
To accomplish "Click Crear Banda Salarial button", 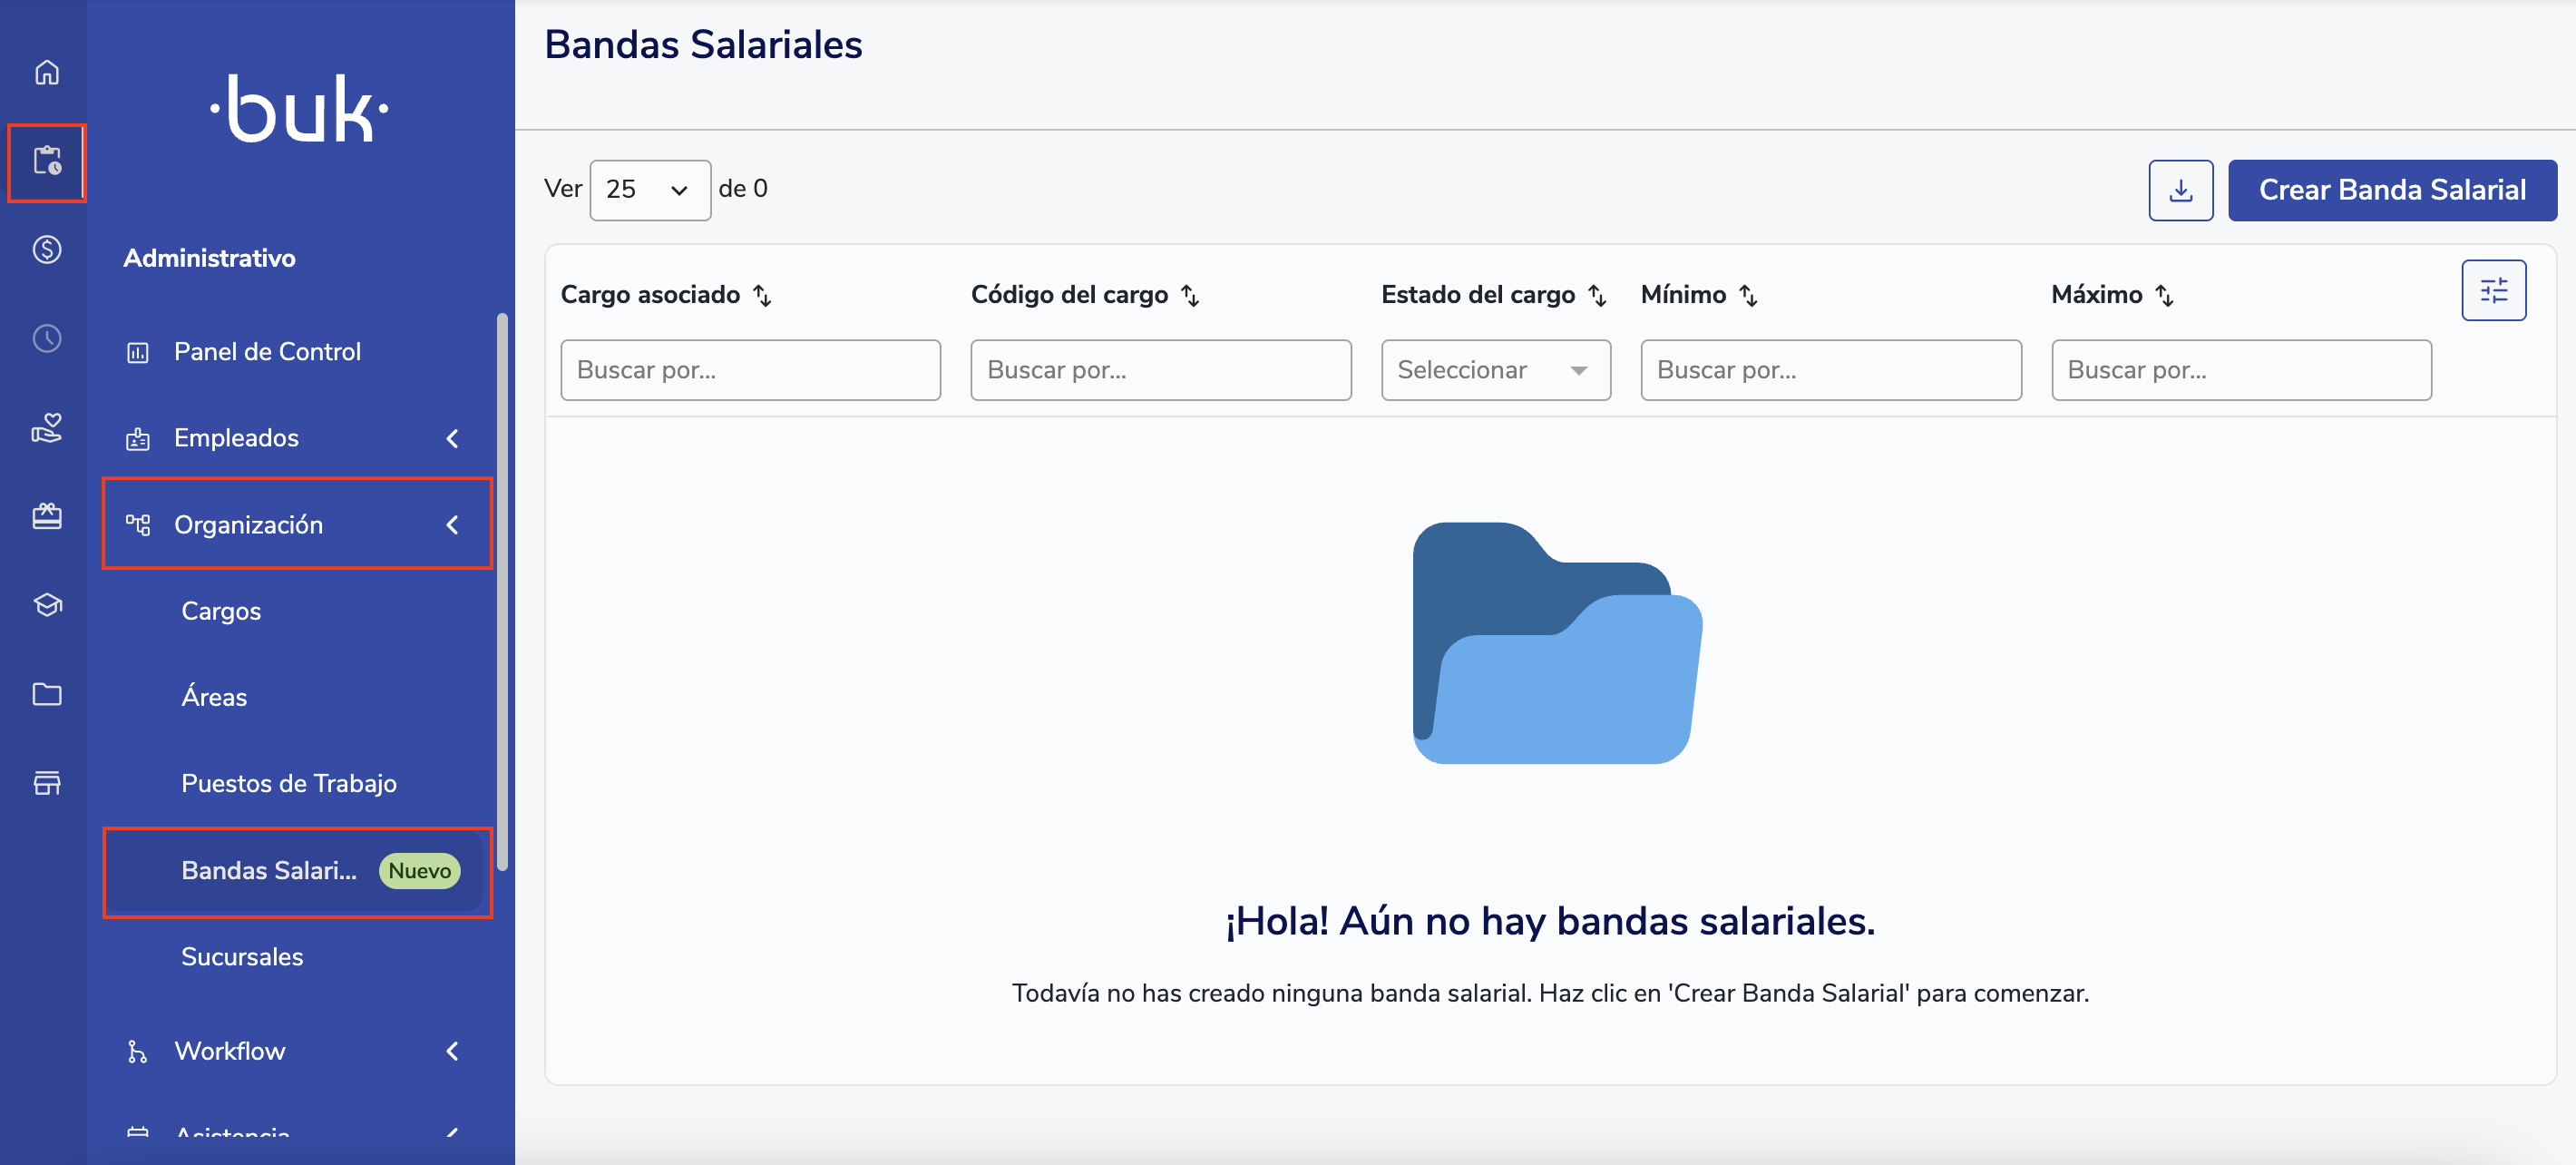I will pos(2391,190).
